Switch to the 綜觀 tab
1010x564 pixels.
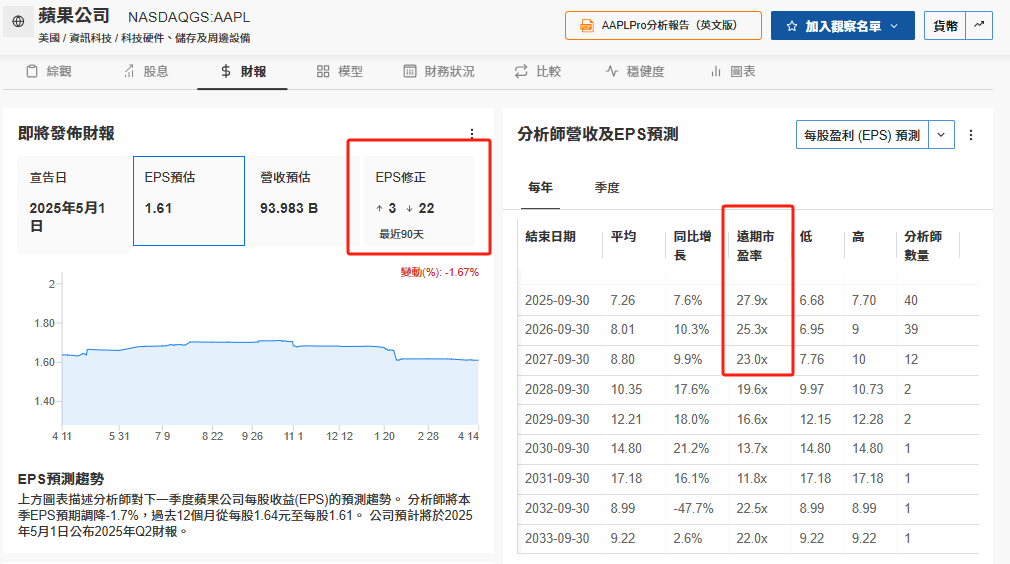pyautogui.click(x=48, y=71)
